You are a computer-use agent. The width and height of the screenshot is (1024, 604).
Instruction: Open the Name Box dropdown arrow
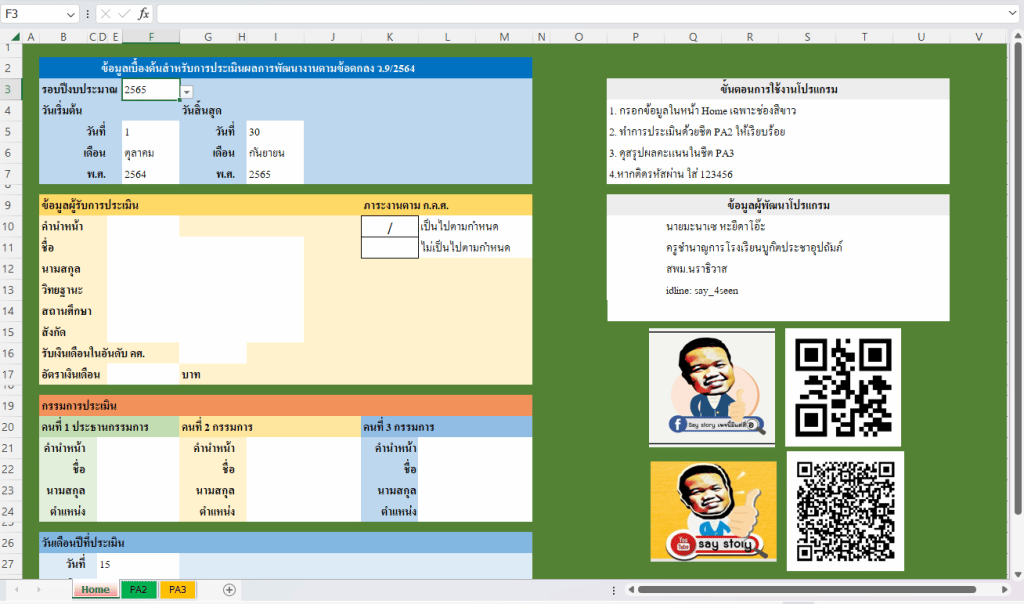(x=71, y=14)
